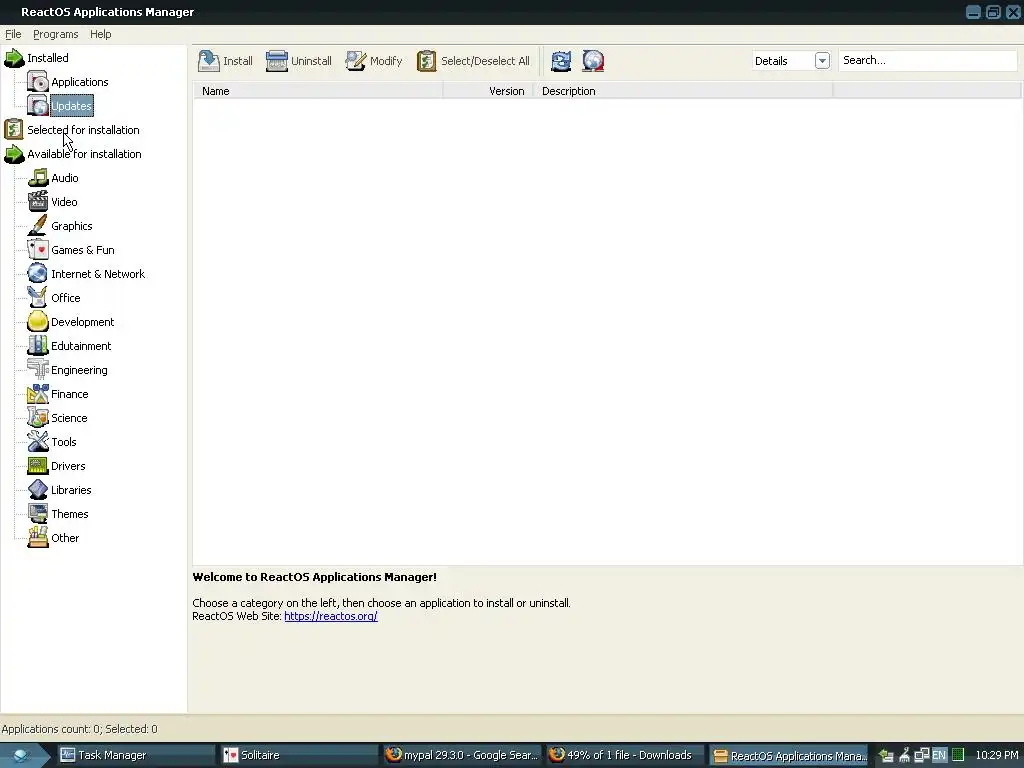
Task: Click the 10:29 PM taskbar clock
Action: tap(997, 755)
